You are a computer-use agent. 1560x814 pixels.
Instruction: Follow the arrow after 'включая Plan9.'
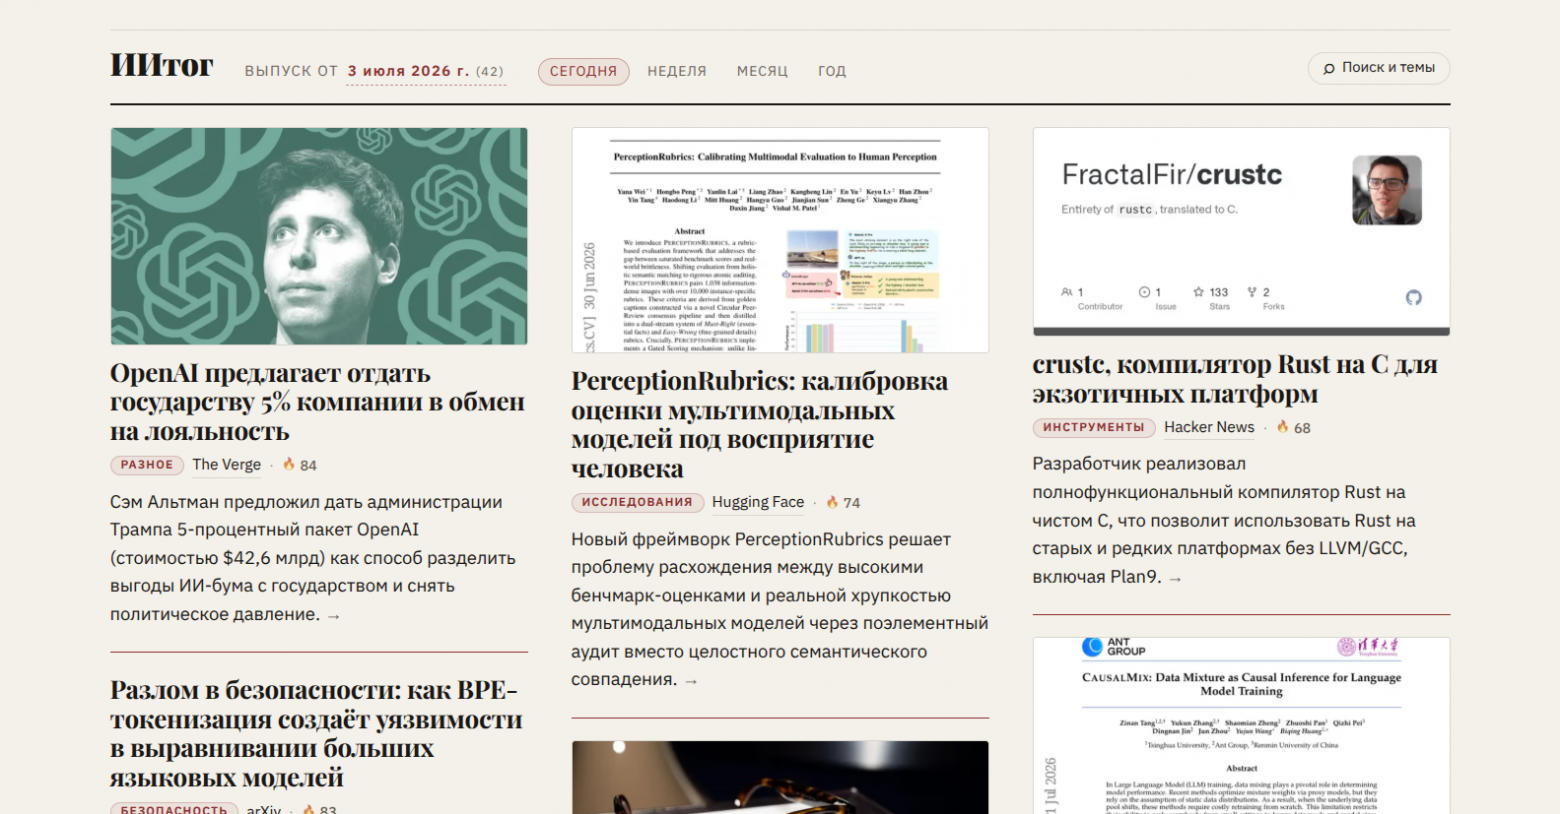tap(1175, 579)
